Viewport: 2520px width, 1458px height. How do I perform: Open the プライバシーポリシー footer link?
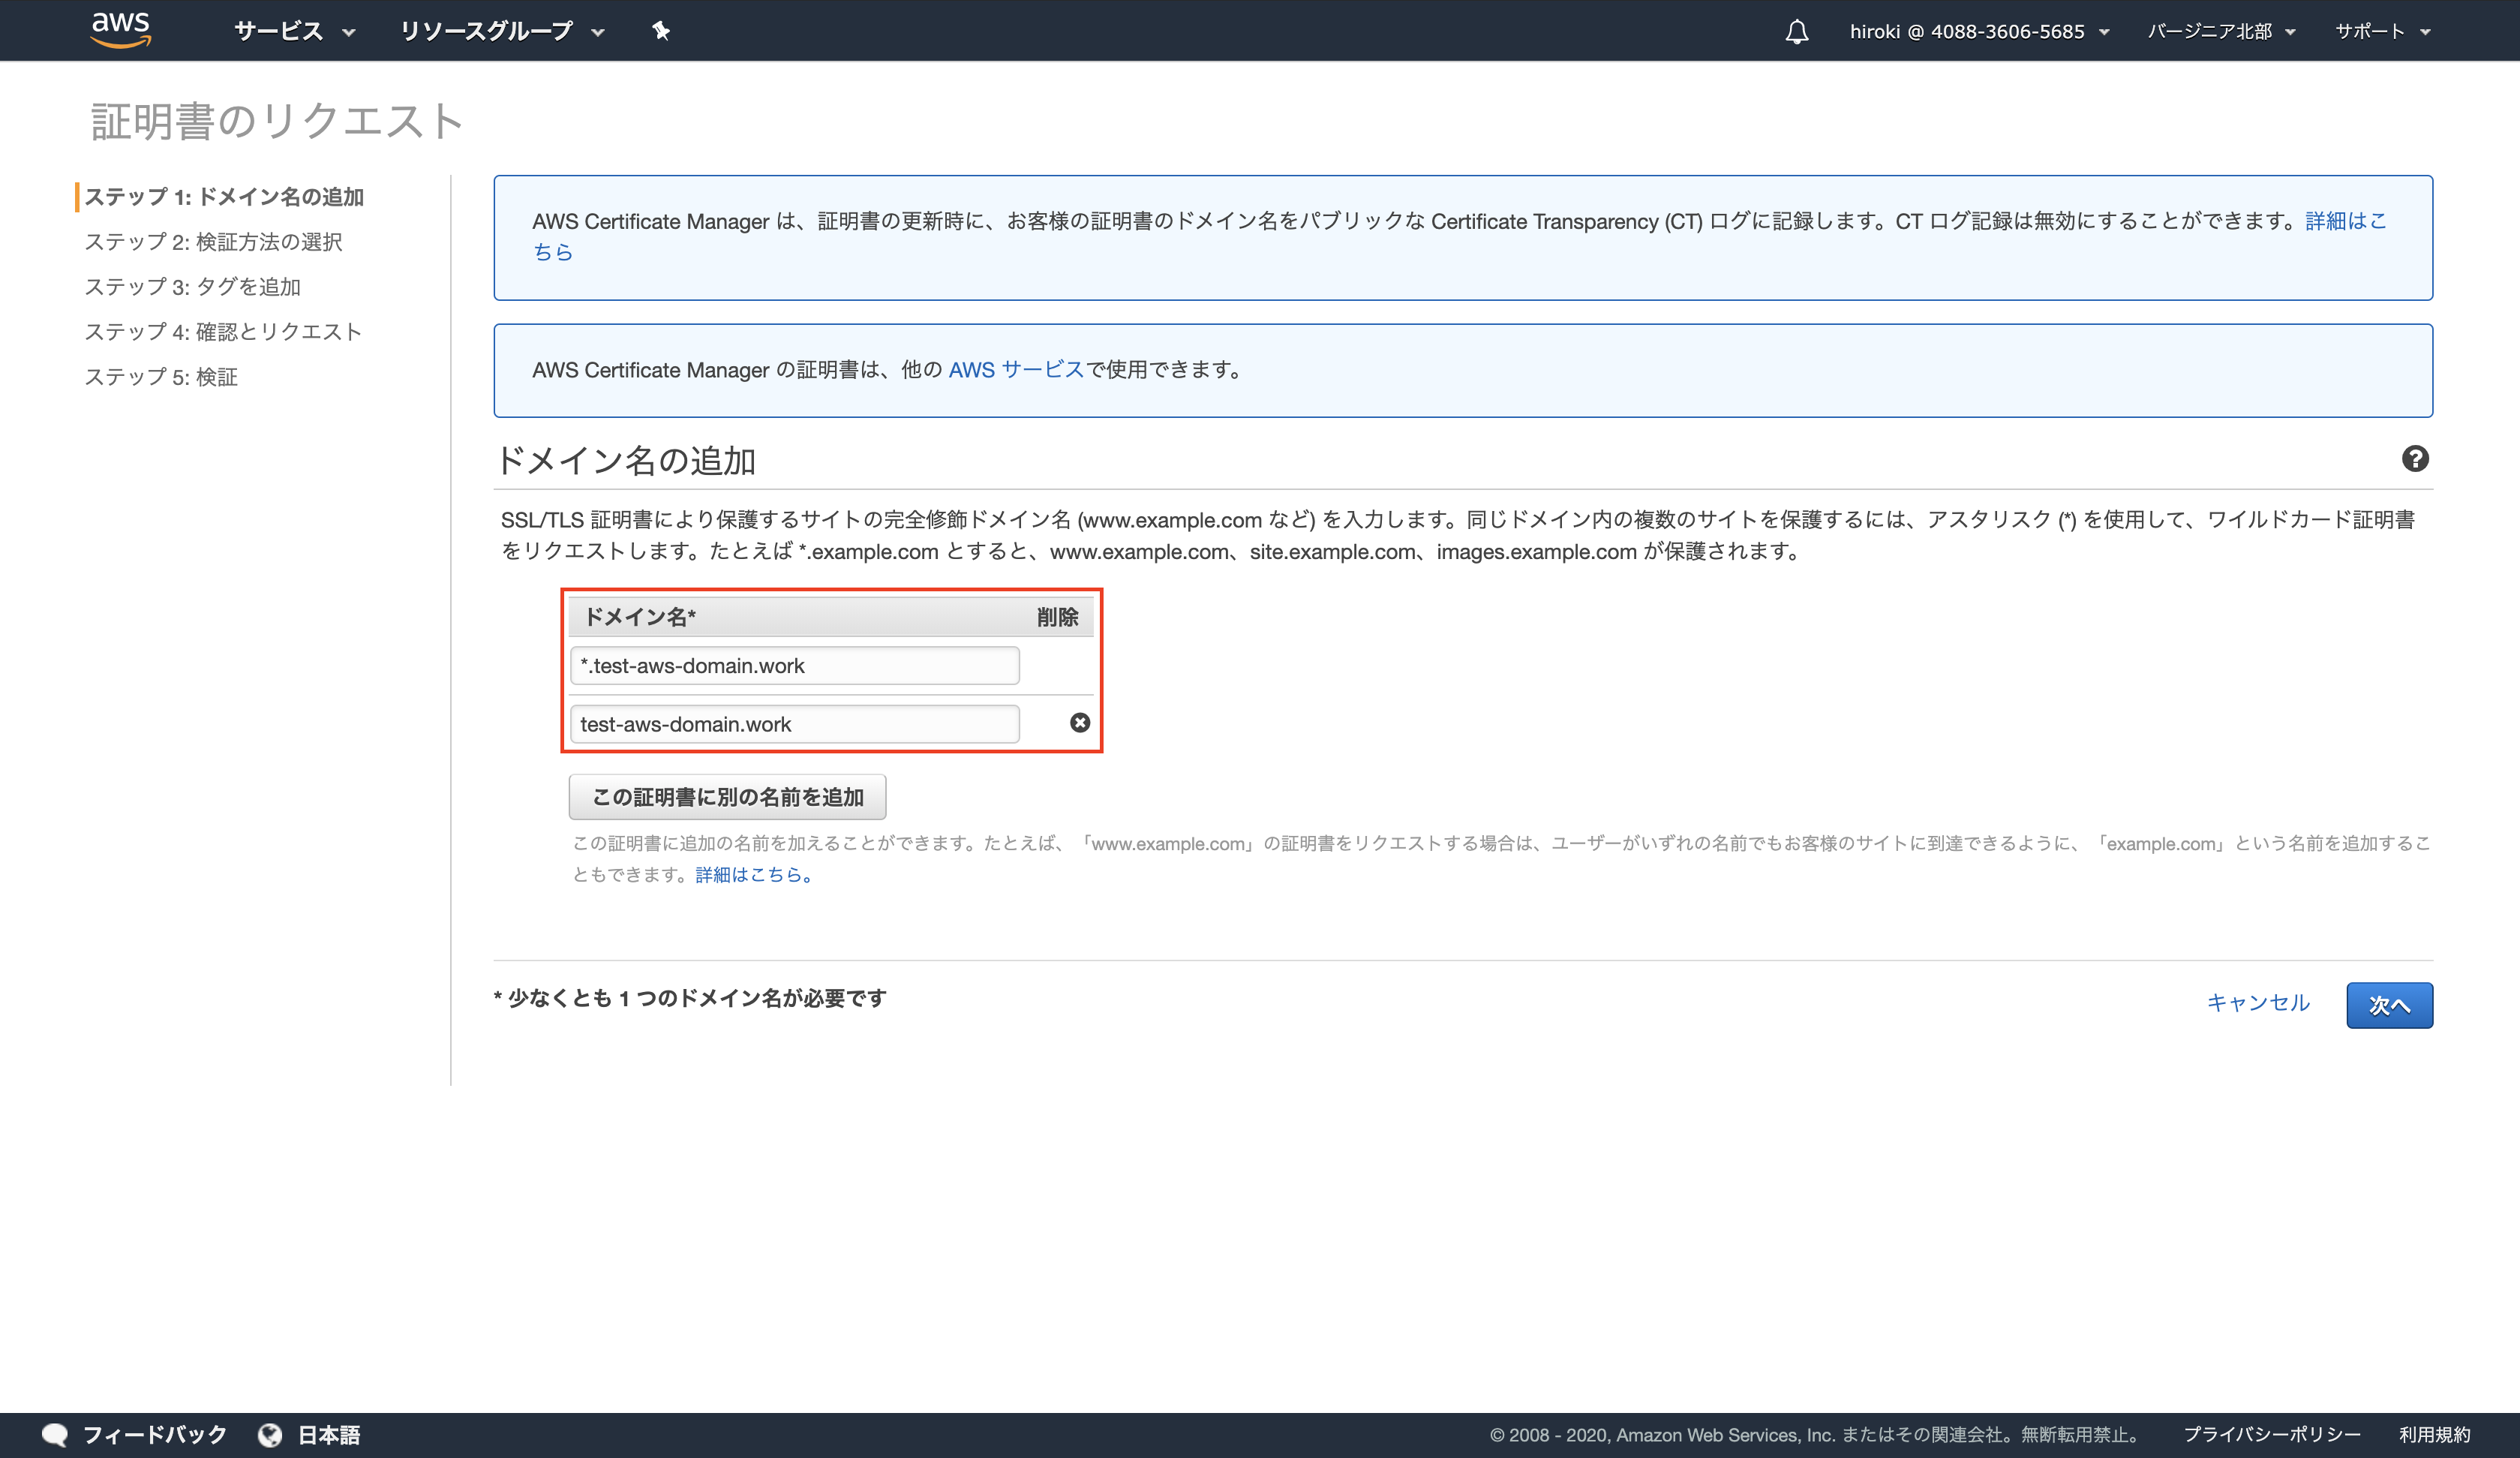(2271, 1435)
